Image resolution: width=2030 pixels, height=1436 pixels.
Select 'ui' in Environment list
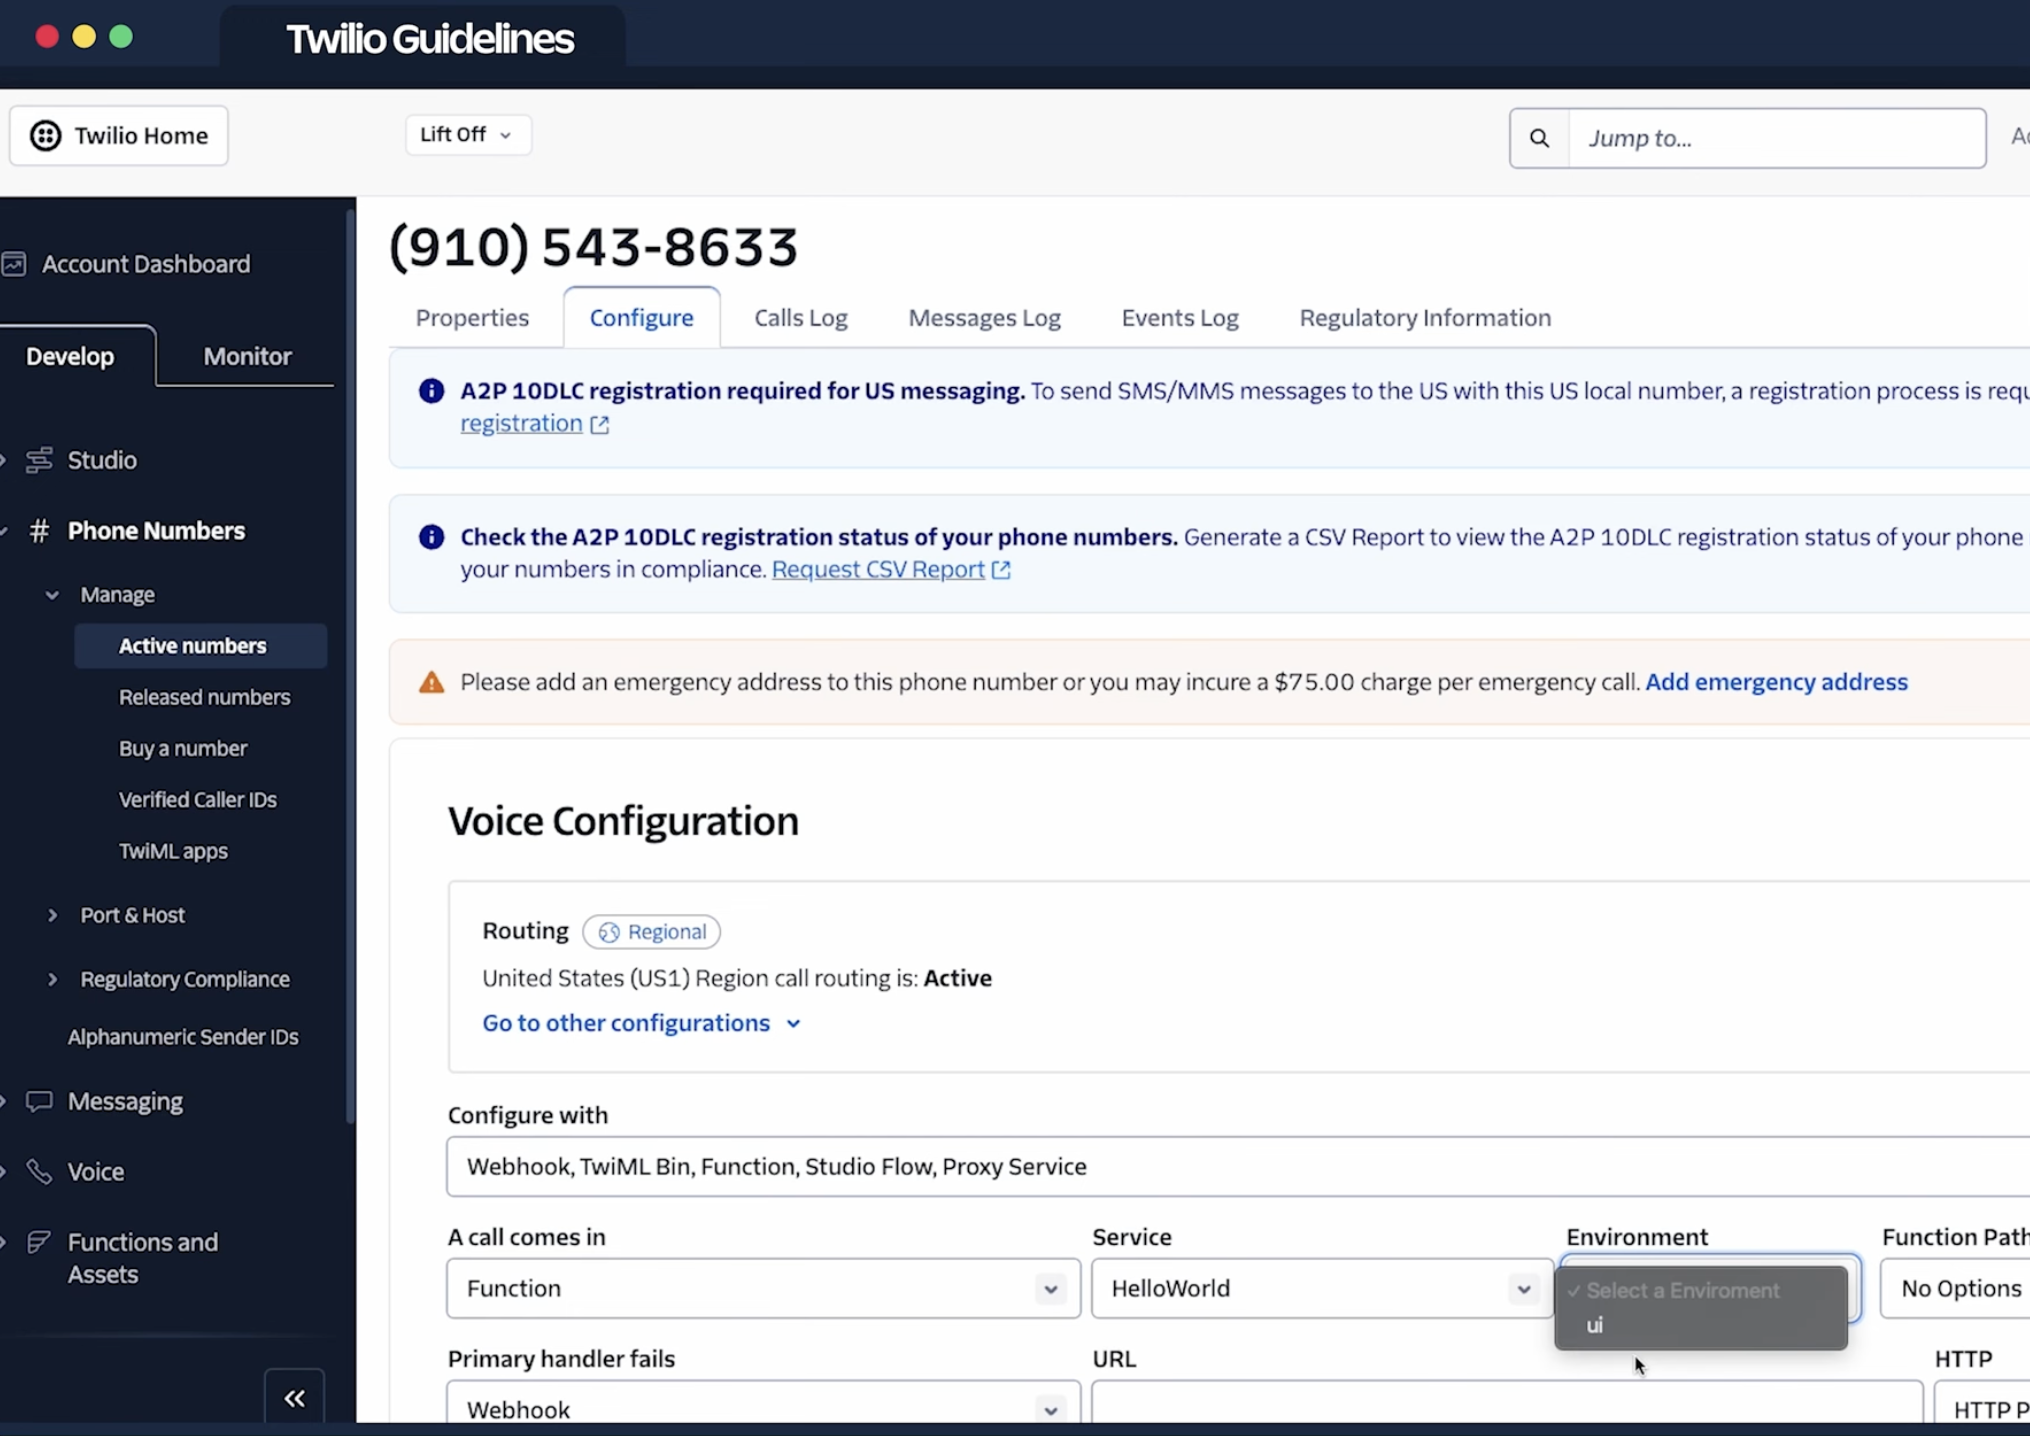(x=1595, y=1325)
